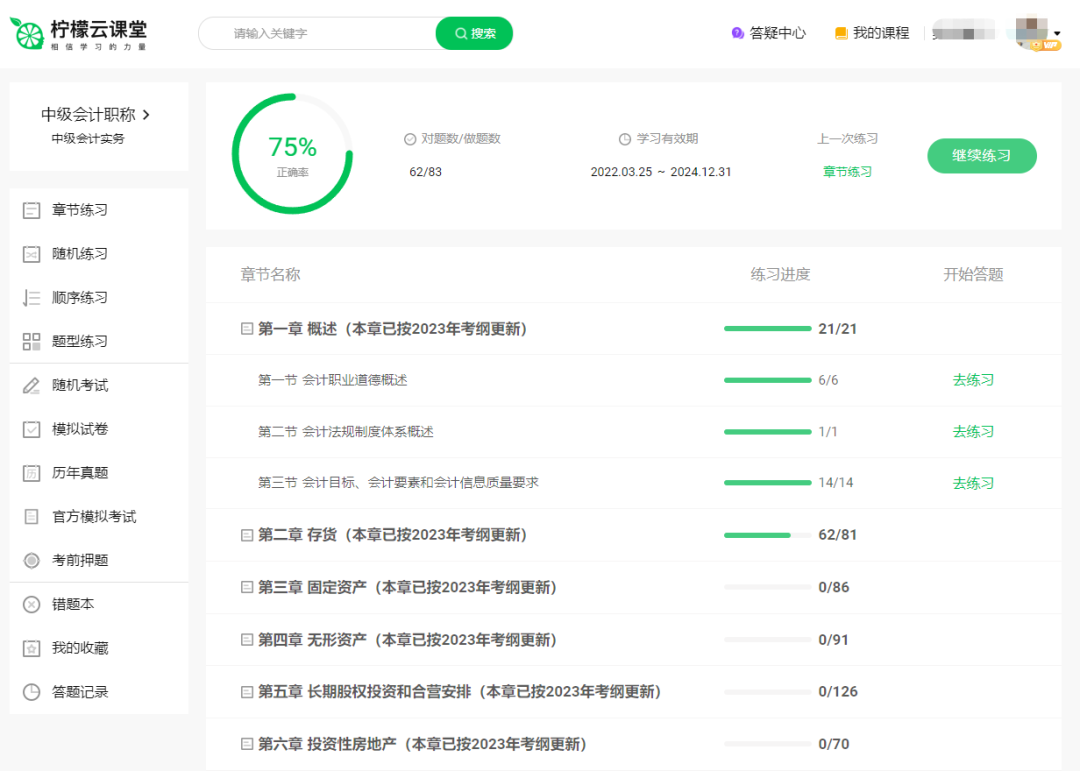Click the 0/126 progress count
The height and width of the screenshot is (771, 1080).
tap(838, 691)
